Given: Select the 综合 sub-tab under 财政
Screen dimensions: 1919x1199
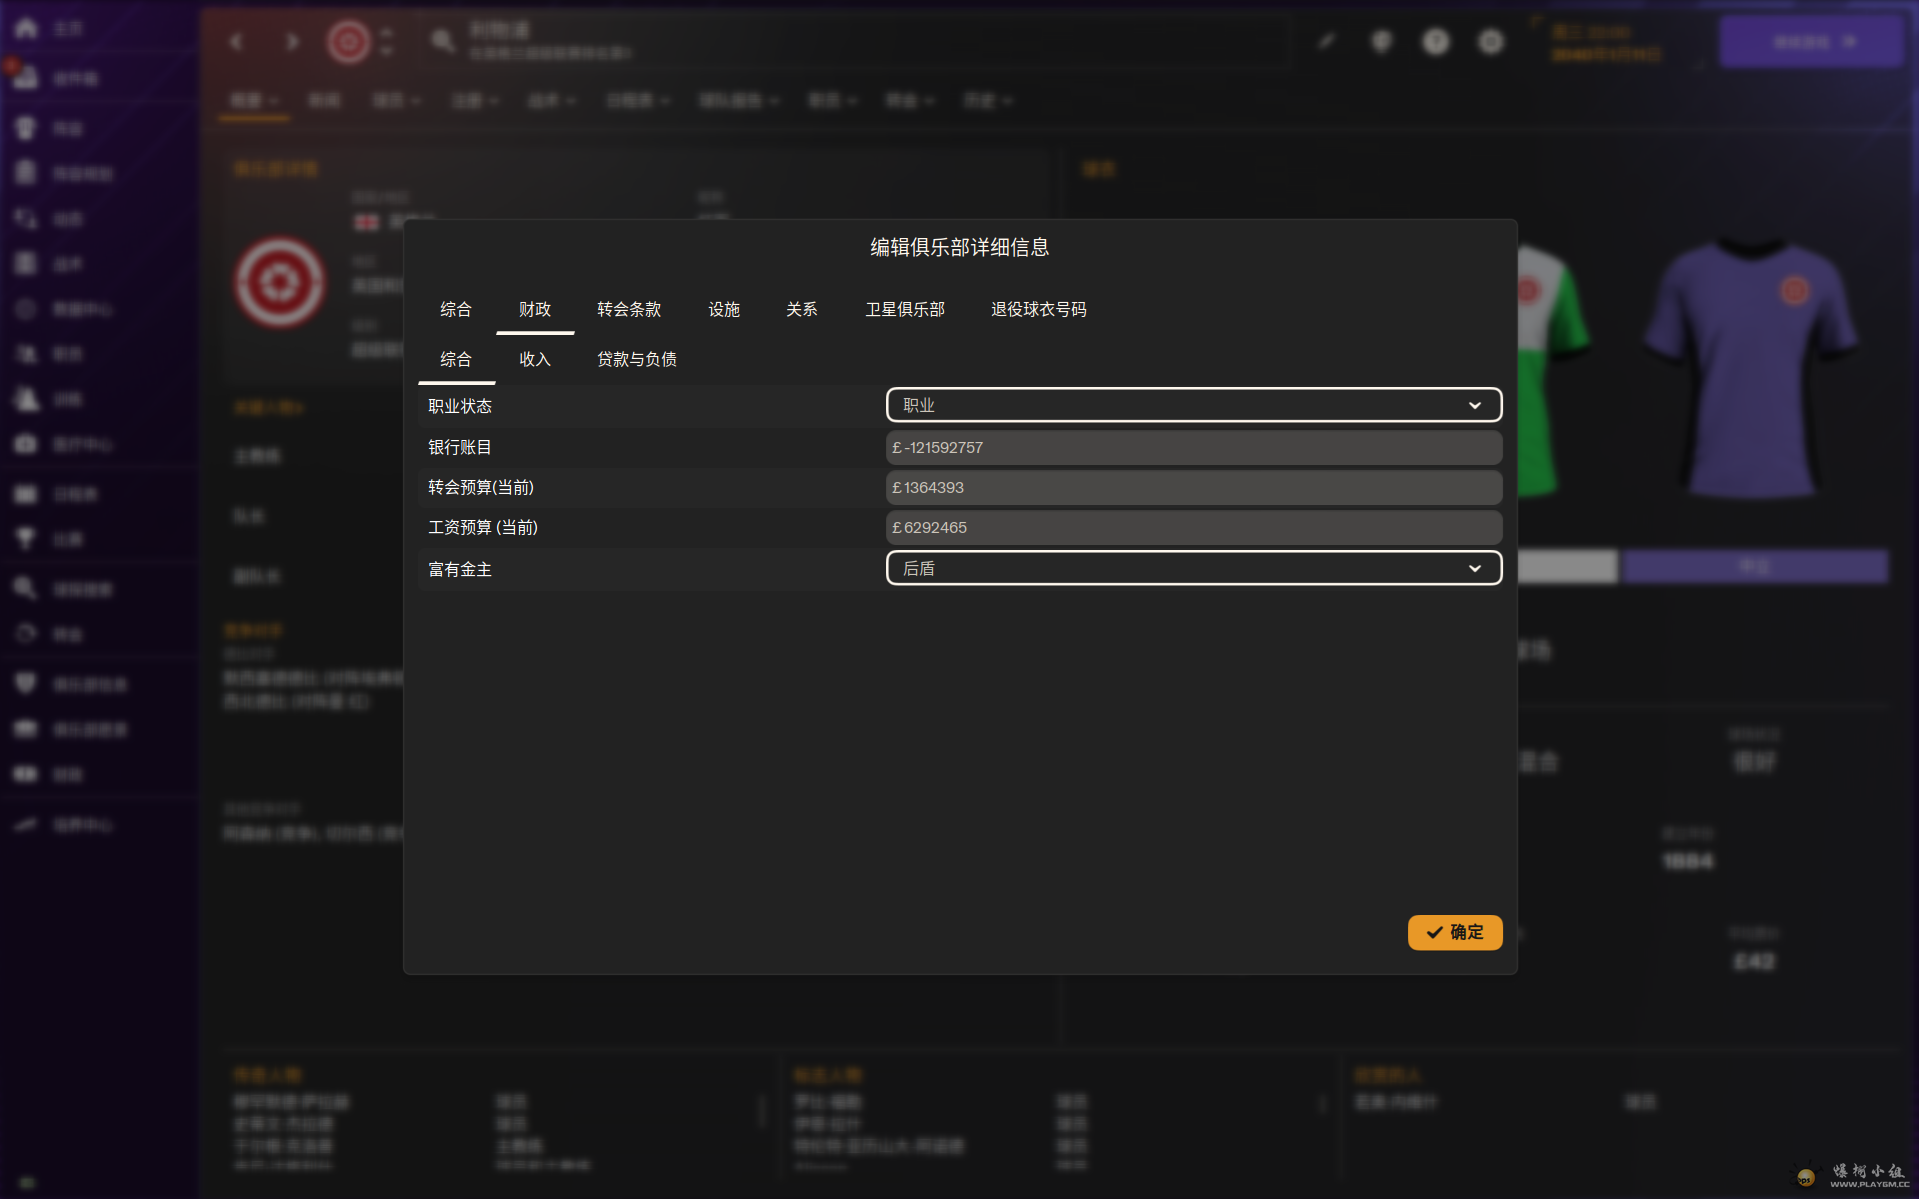Looking at the screenshot, I should coord(456,359).
